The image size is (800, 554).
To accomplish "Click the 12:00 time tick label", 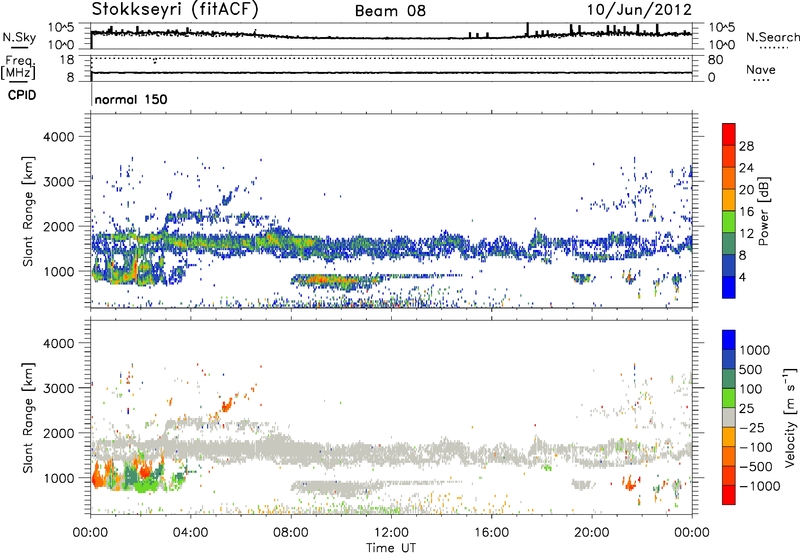I will pyautogui.click(x=391, y=533).
